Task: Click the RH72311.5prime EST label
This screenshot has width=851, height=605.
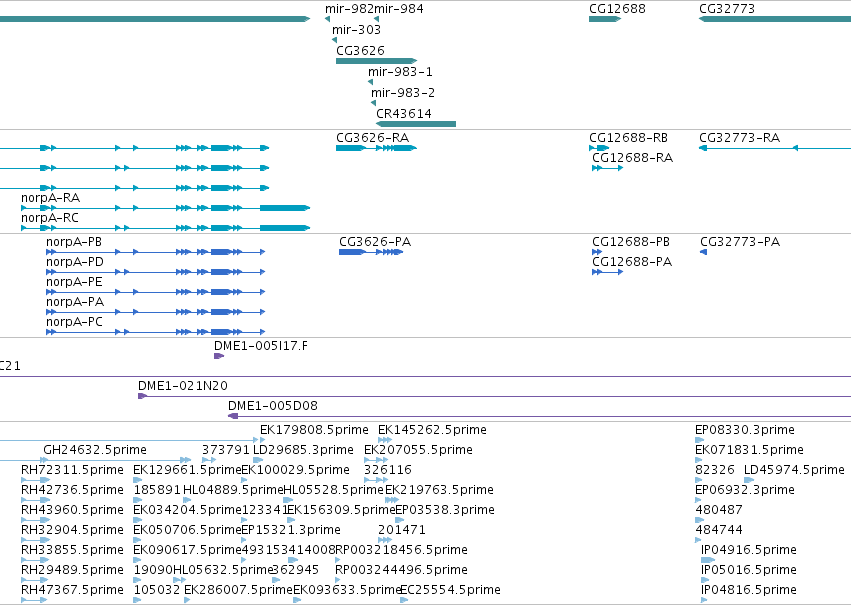Action: point(72,470)
